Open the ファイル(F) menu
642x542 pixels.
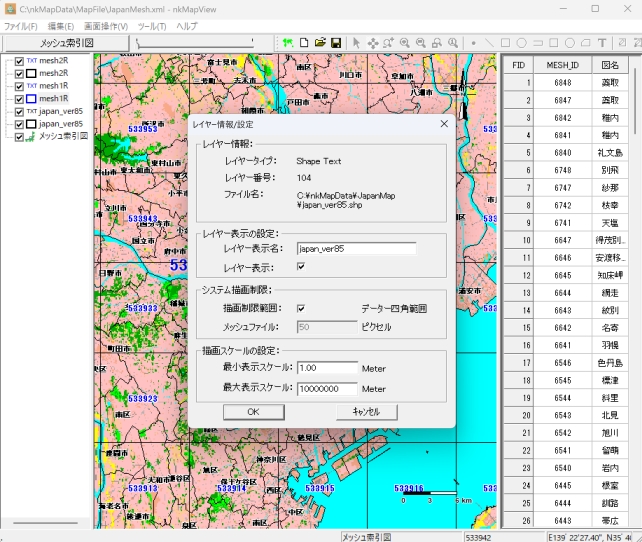point(20,26)
